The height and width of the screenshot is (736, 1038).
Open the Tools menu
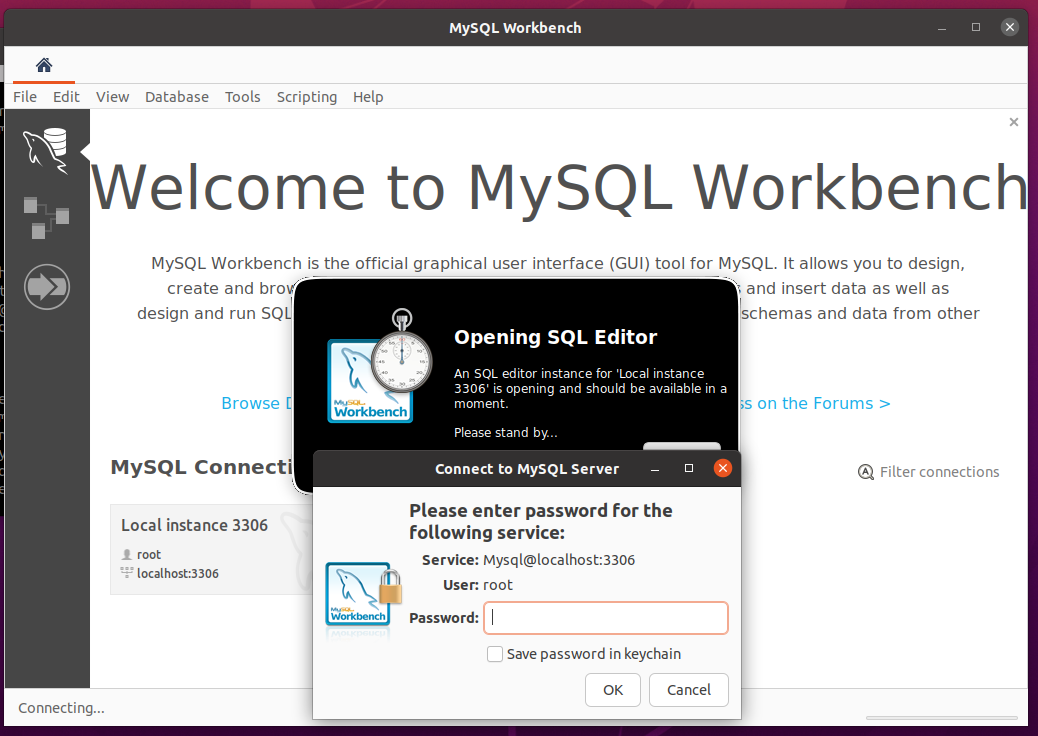(242, 97)
